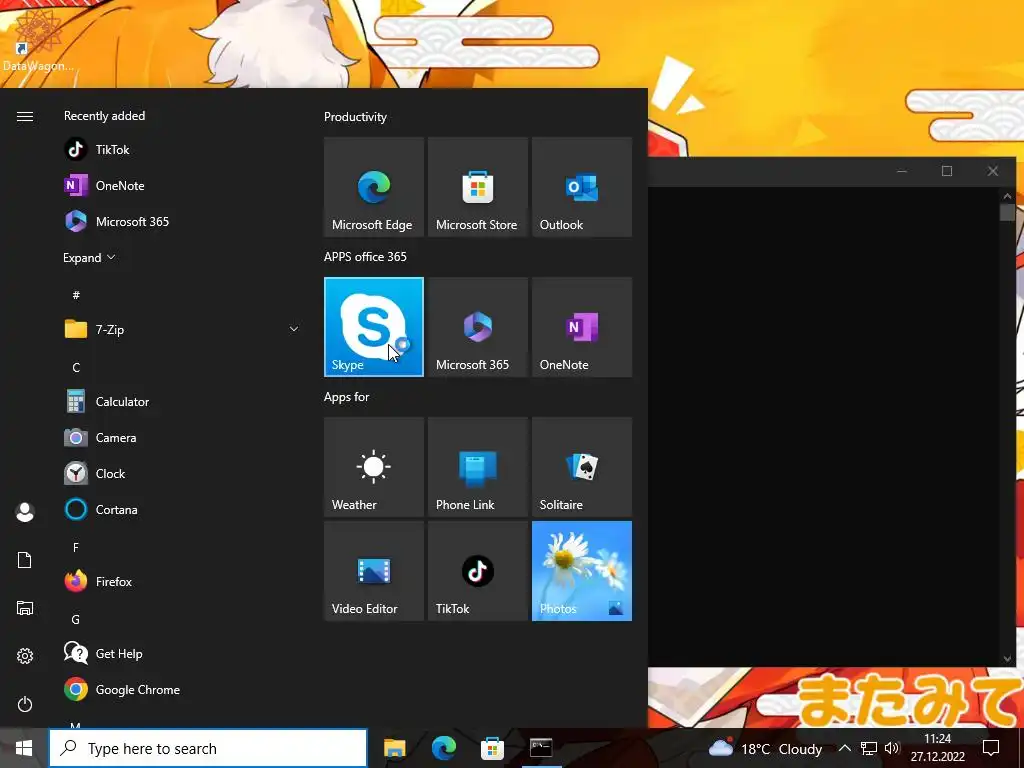Click the letter C section header
This screenshot has width=1024, height=768.
click(76, 367)
